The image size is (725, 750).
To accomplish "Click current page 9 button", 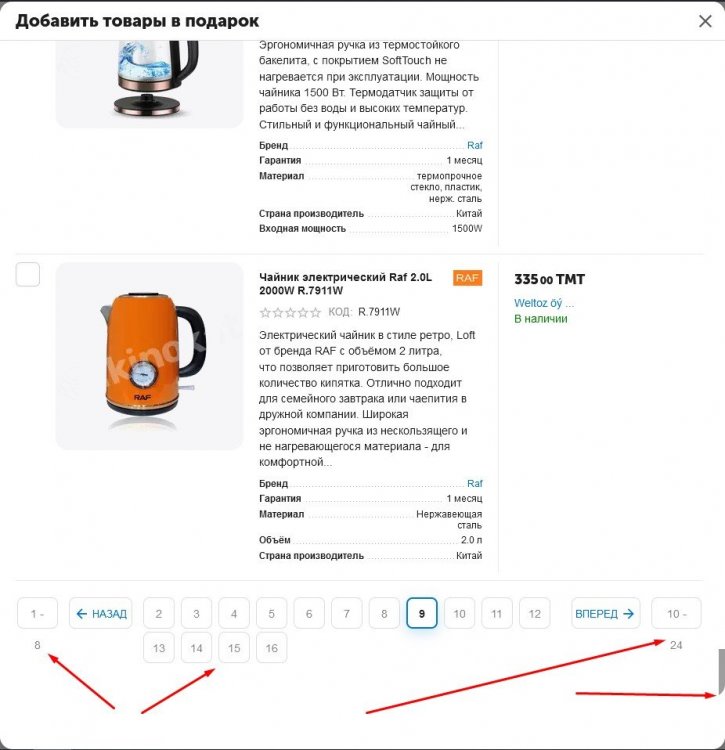I will pos(422,613).
